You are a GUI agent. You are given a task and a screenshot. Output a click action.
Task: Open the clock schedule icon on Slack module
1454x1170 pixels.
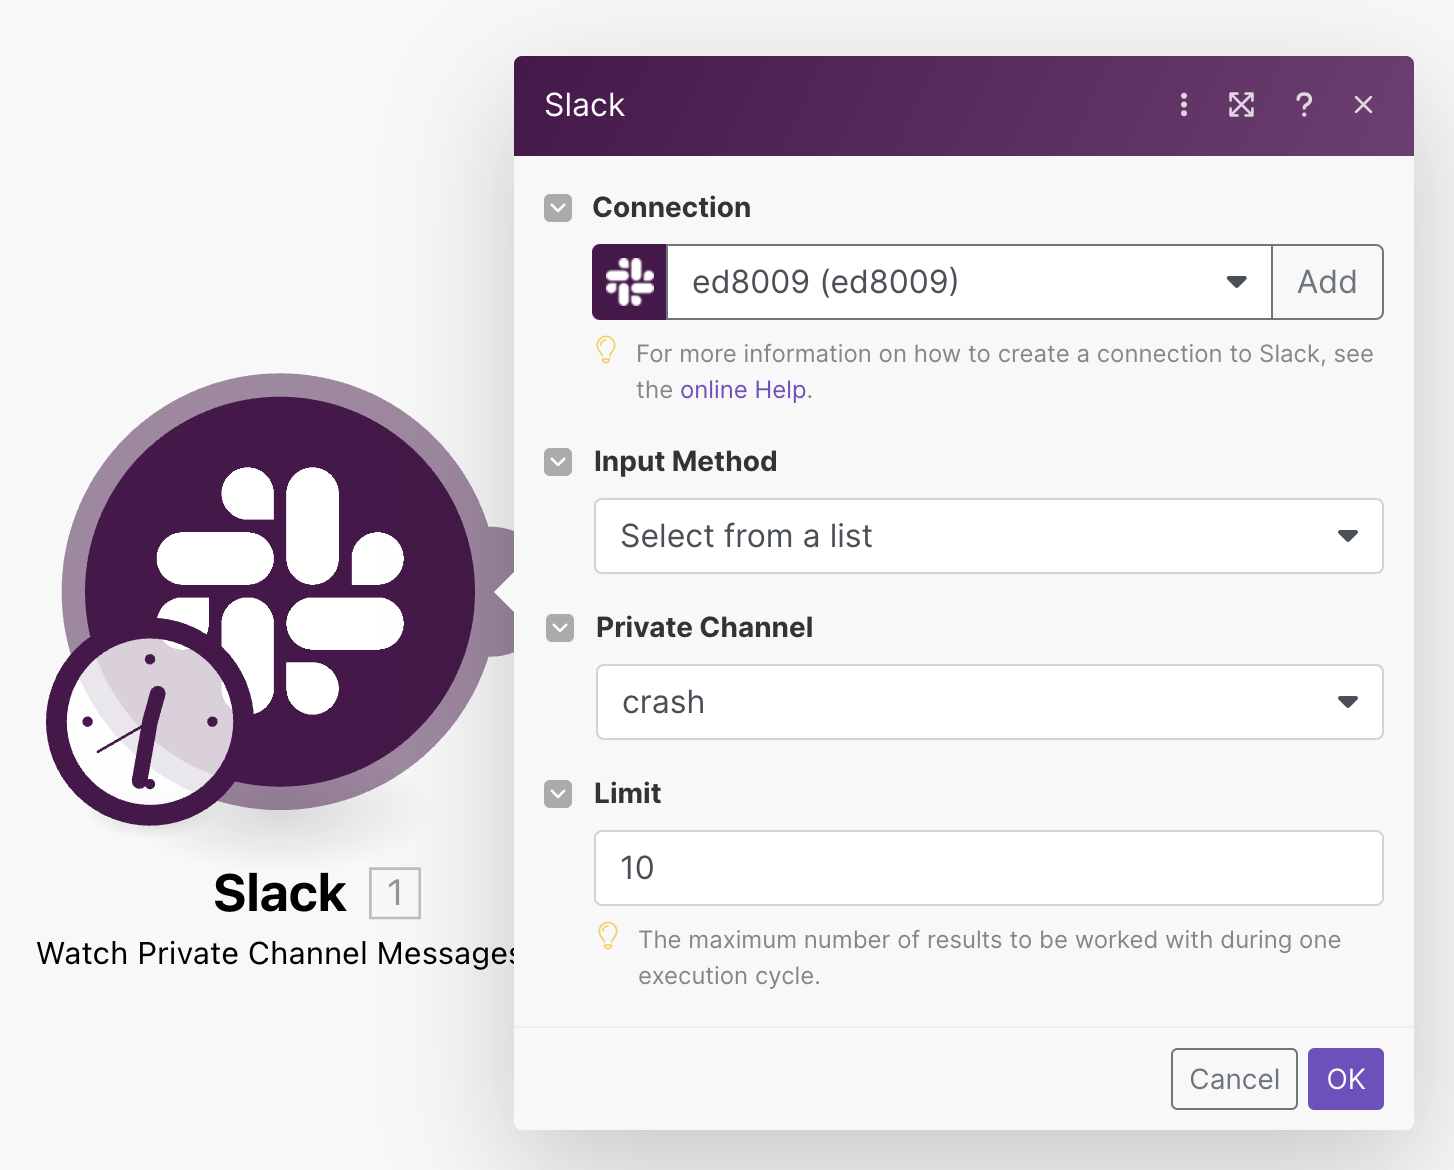[149, 721]
